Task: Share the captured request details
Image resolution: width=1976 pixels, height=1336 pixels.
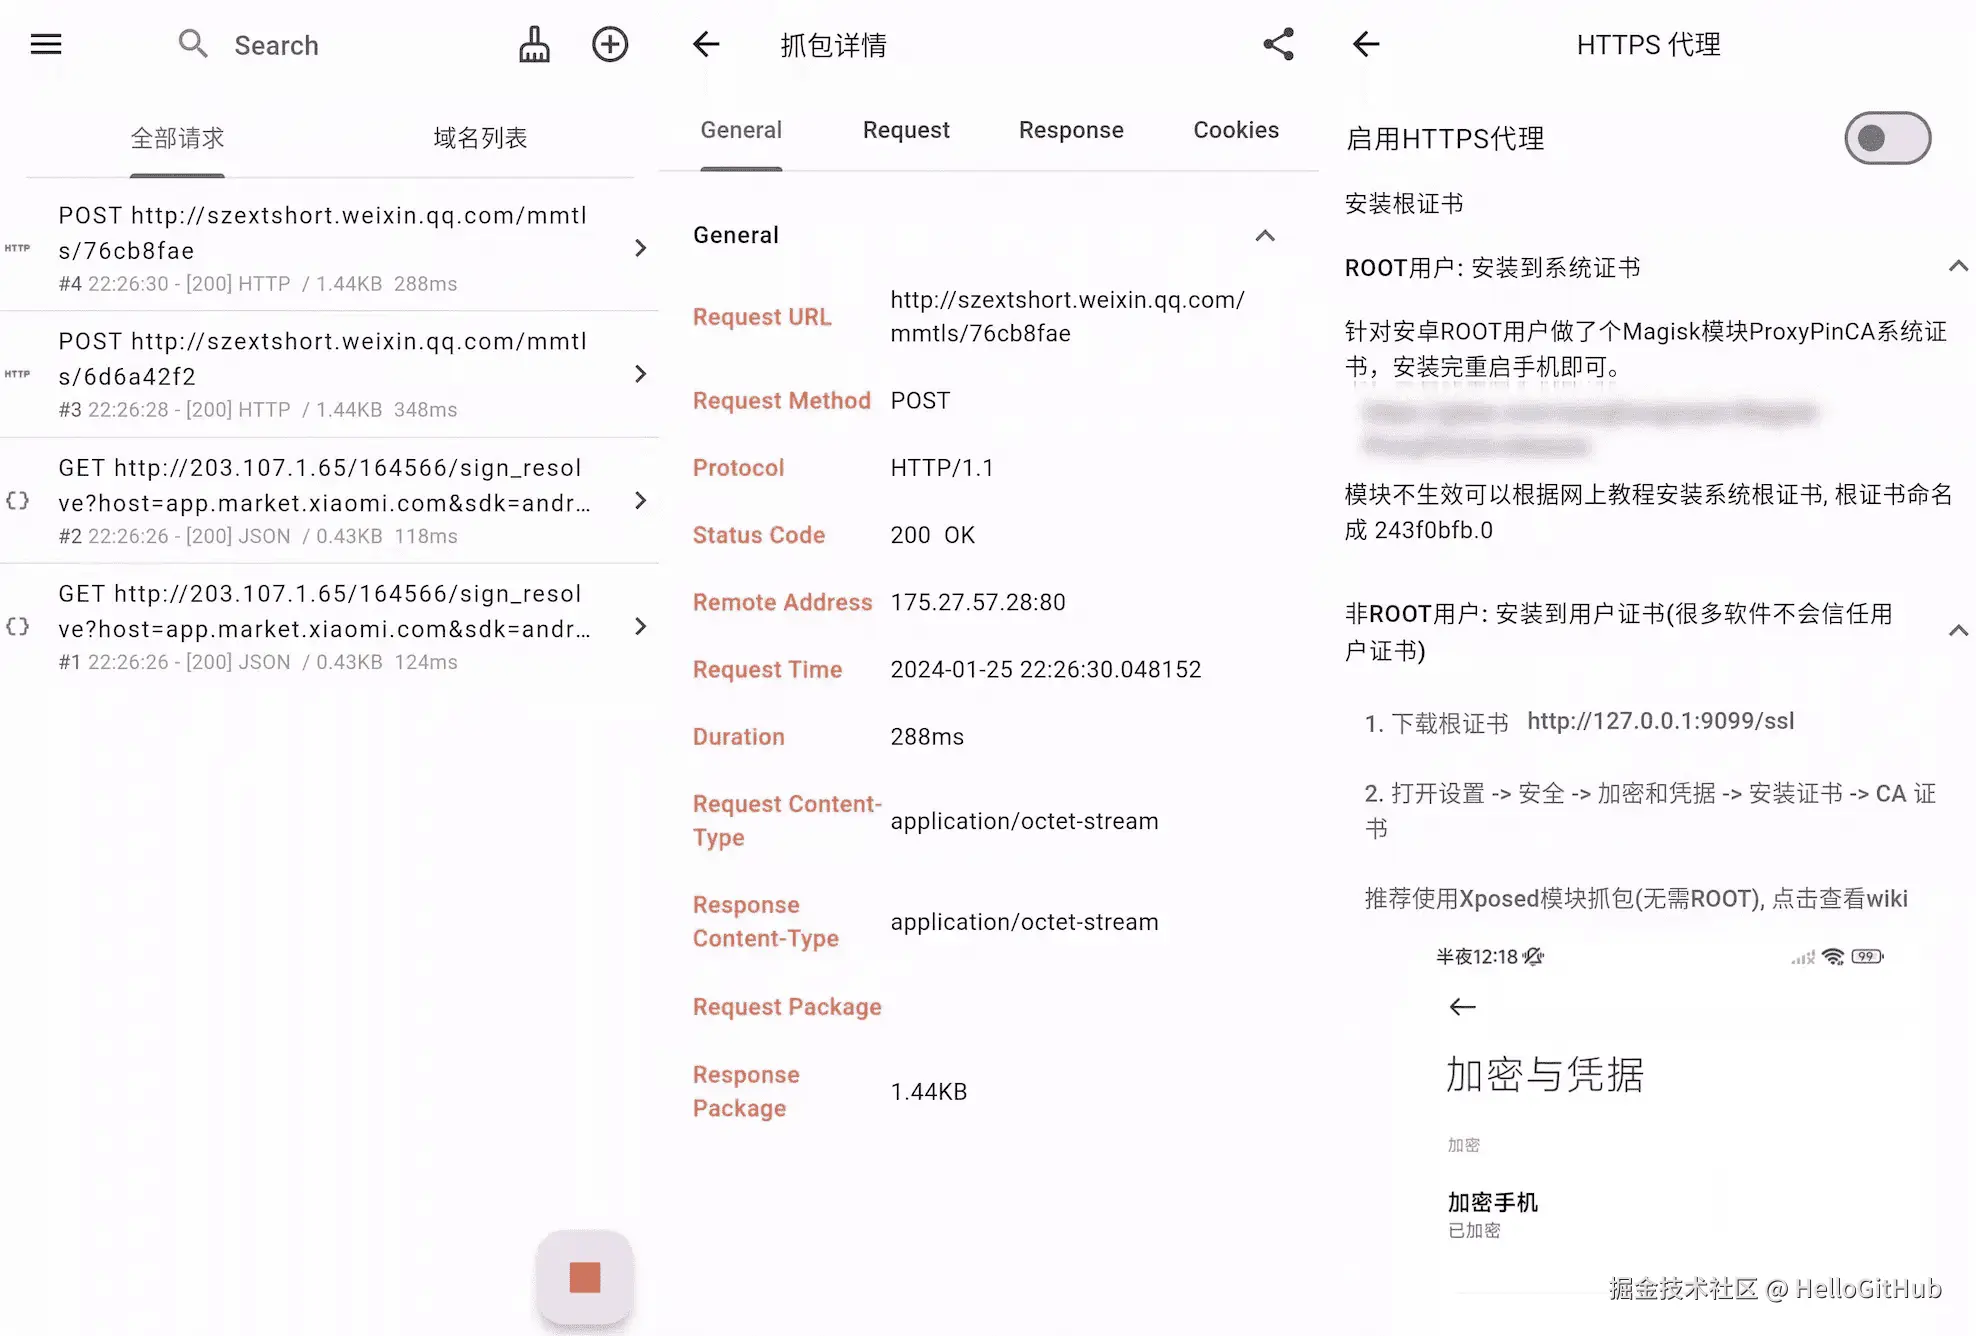Action: click(1278, 44)
